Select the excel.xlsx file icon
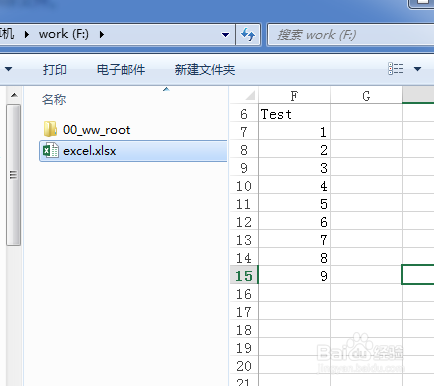This screenshot has width=434, height=386. 51,151
